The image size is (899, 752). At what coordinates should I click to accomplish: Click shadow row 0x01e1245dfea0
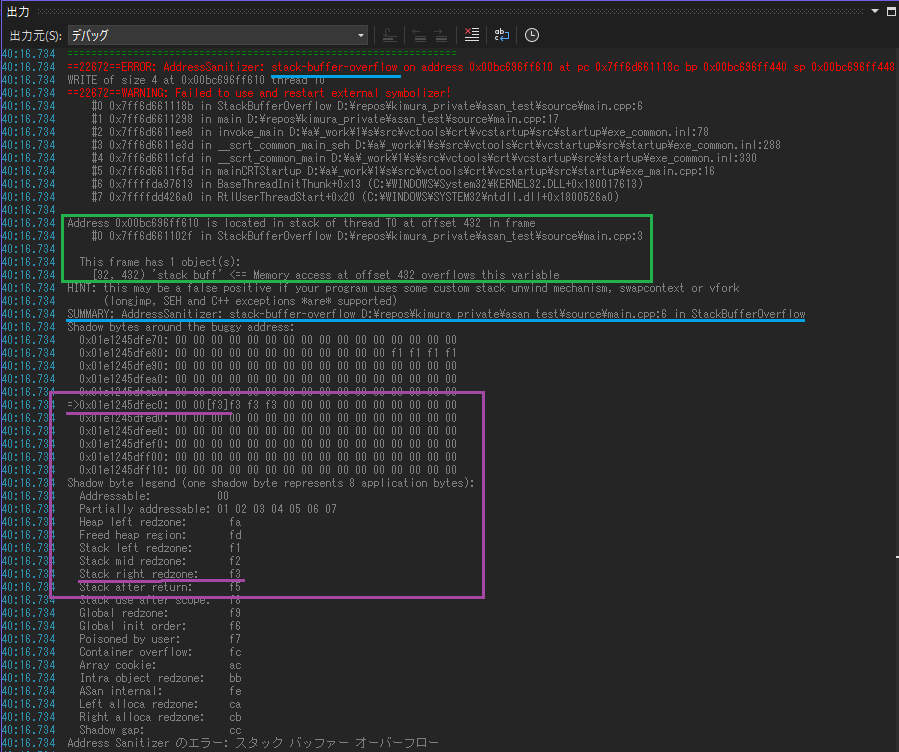268,379
